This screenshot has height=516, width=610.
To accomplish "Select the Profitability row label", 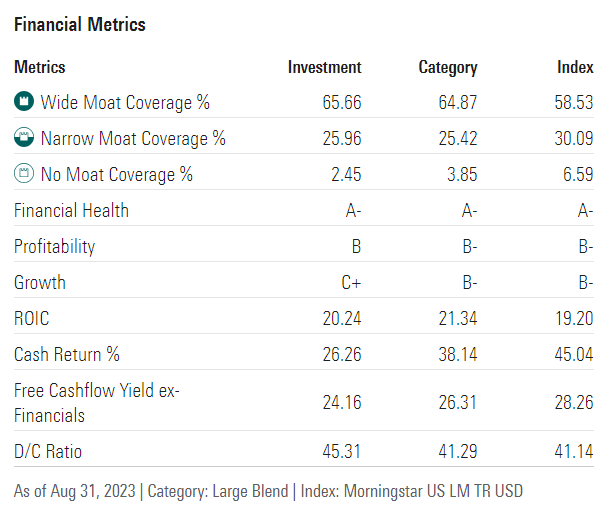I will (x=55, y=246).
